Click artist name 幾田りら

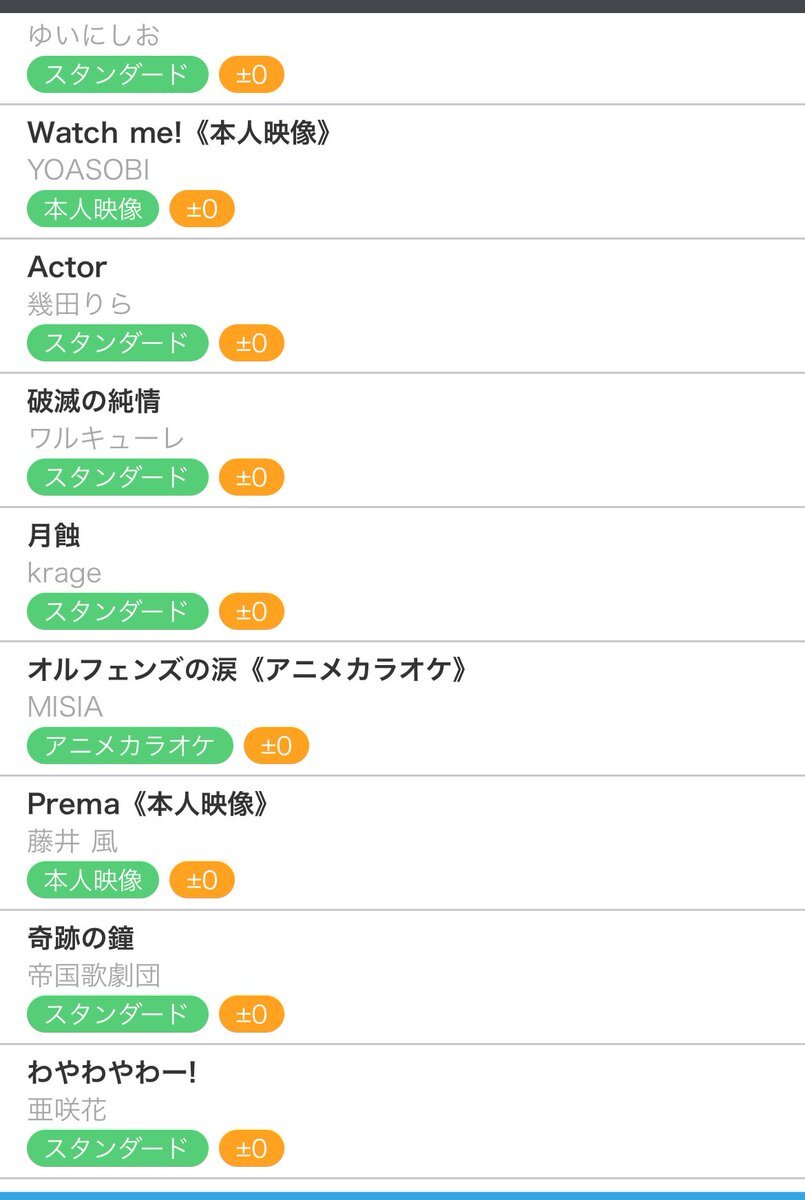(x=80, y=304)
